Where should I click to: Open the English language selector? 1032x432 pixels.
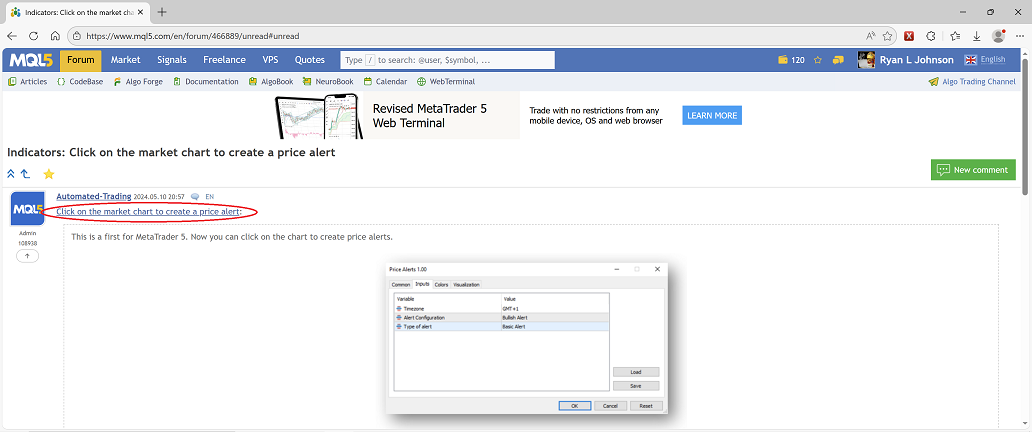point(985,60)
